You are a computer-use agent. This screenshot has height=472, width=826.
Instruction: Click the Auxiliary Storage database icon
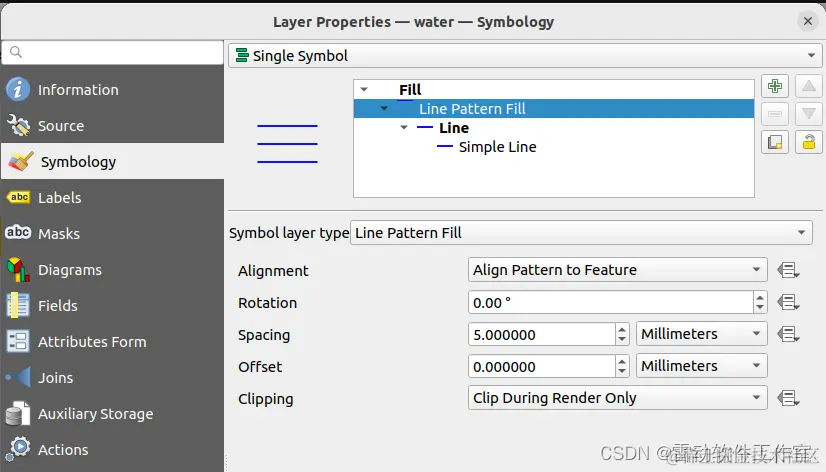[x=18, y=414]
